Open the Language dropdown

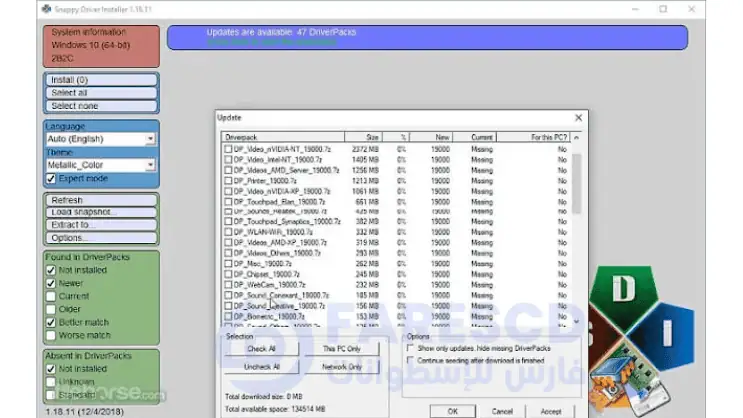tap(100, 139)
